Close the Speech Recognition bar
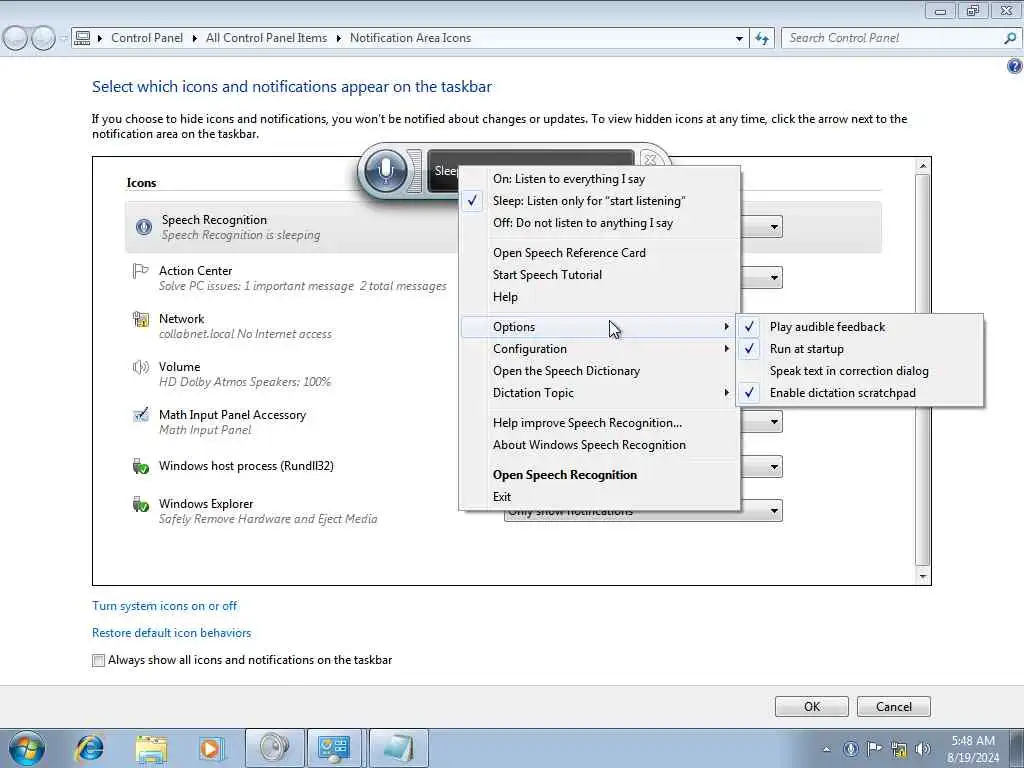 coord(650,159)
